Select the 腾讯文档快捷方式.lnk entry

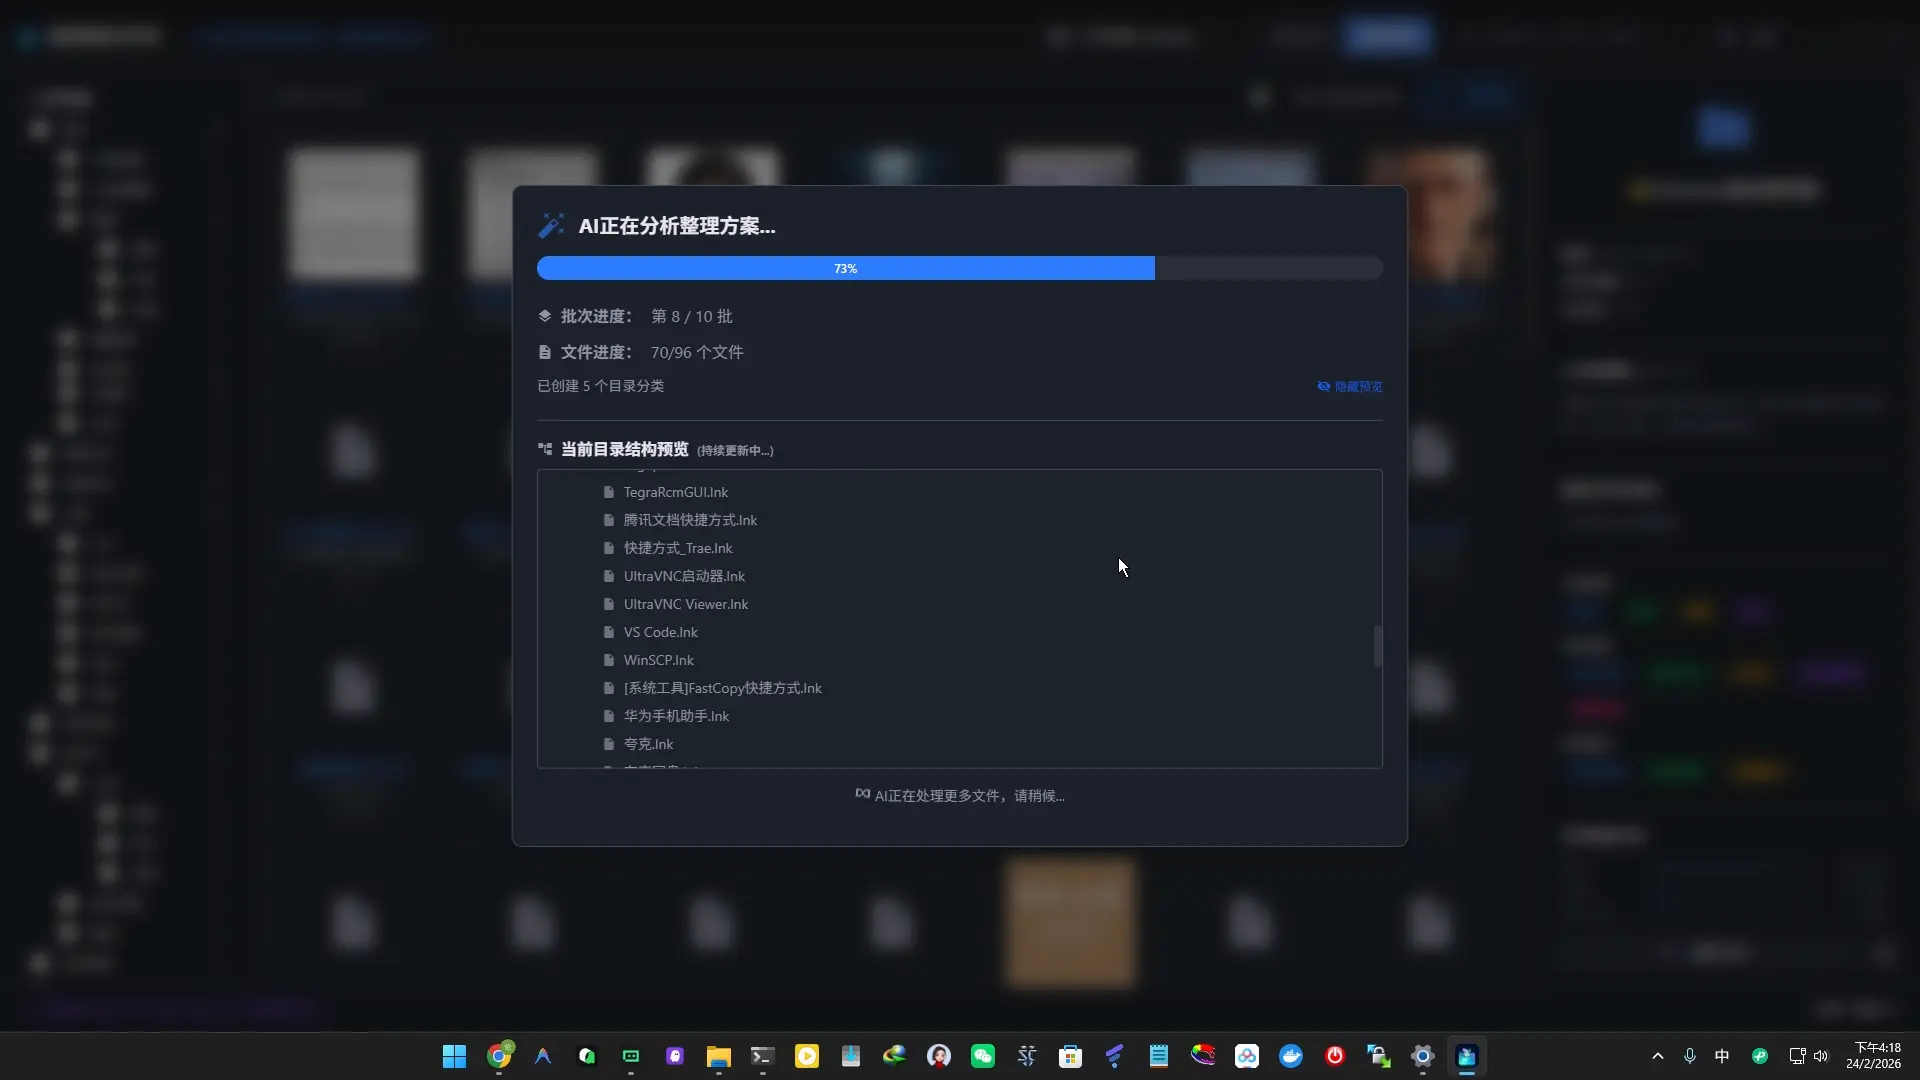pos(690,520)
